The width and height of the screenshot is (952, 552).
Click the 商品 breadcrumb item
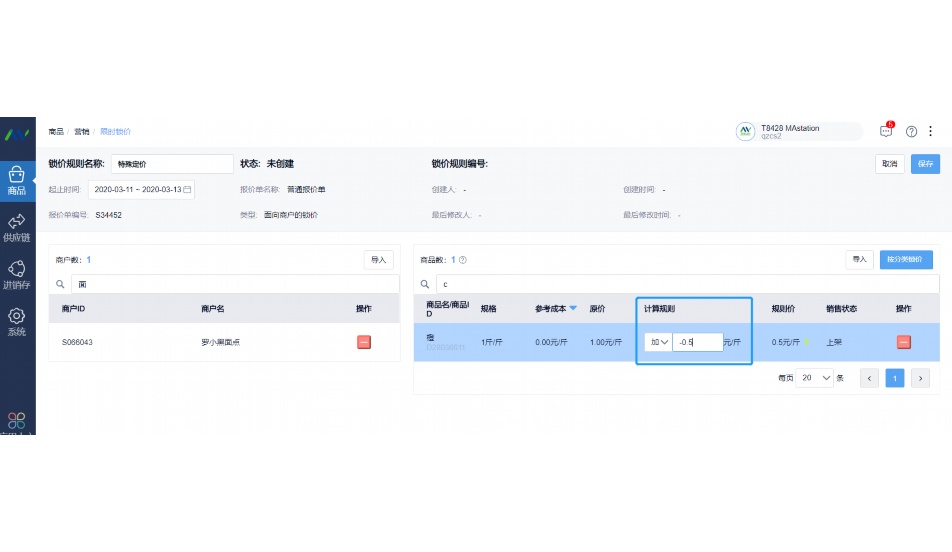(56, 132)
